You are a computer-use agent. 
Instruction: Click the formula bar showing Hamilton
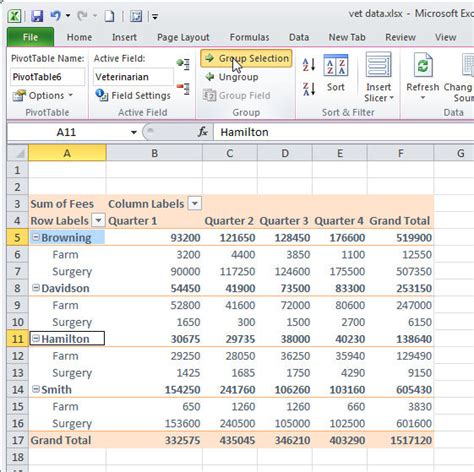343,132
